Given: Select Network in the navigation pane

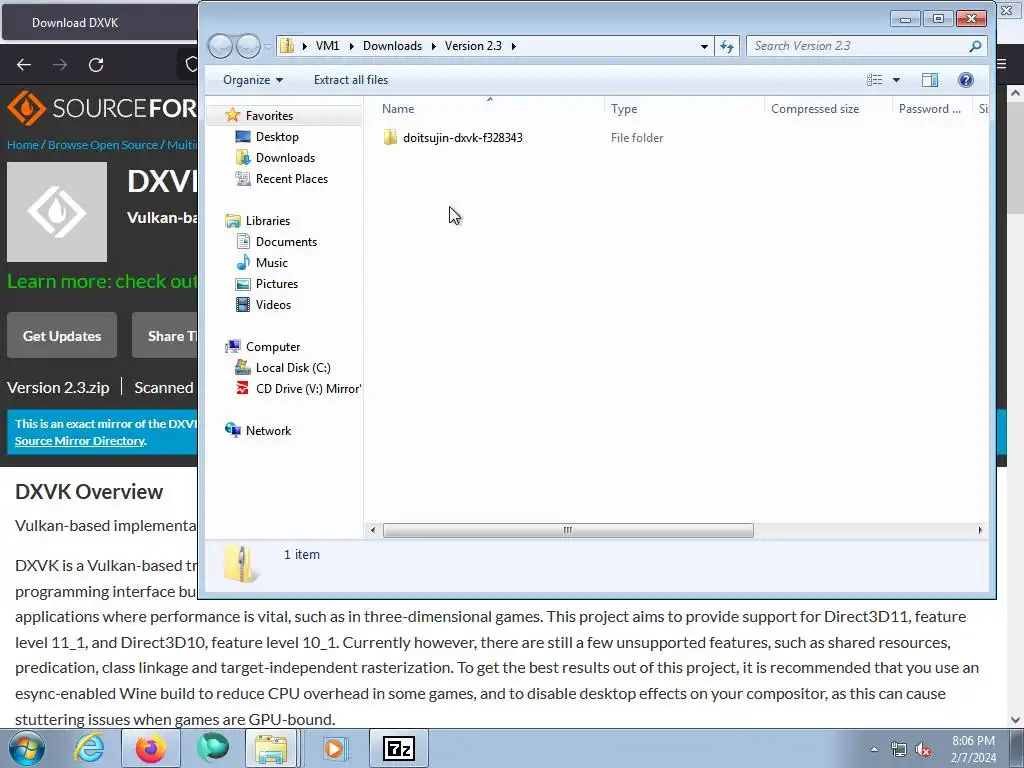Looking at the screenshot, I should click(268, 430).
